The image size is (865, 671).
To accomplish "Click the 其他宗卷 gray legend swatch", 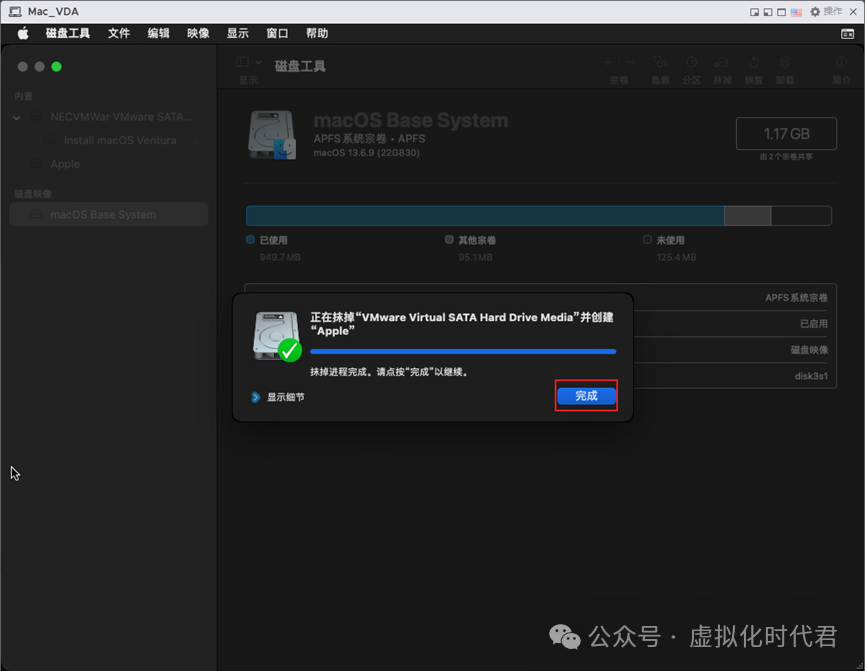I will [449, 239].
